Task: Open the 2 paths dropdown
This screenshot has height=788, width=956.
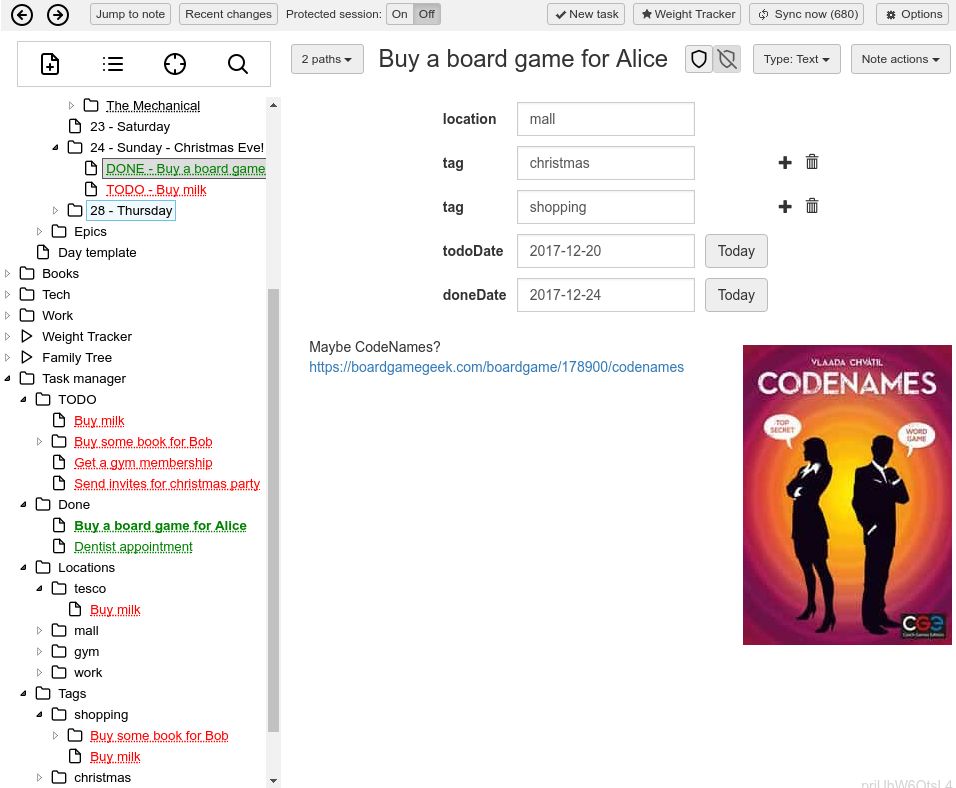Action: [327, 59]
